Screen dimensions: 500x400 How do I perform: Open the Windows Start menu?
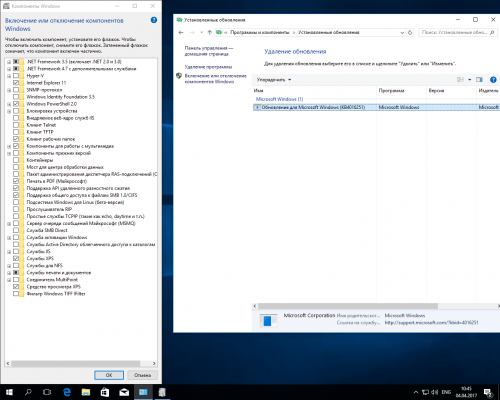[x=9, y=392]
